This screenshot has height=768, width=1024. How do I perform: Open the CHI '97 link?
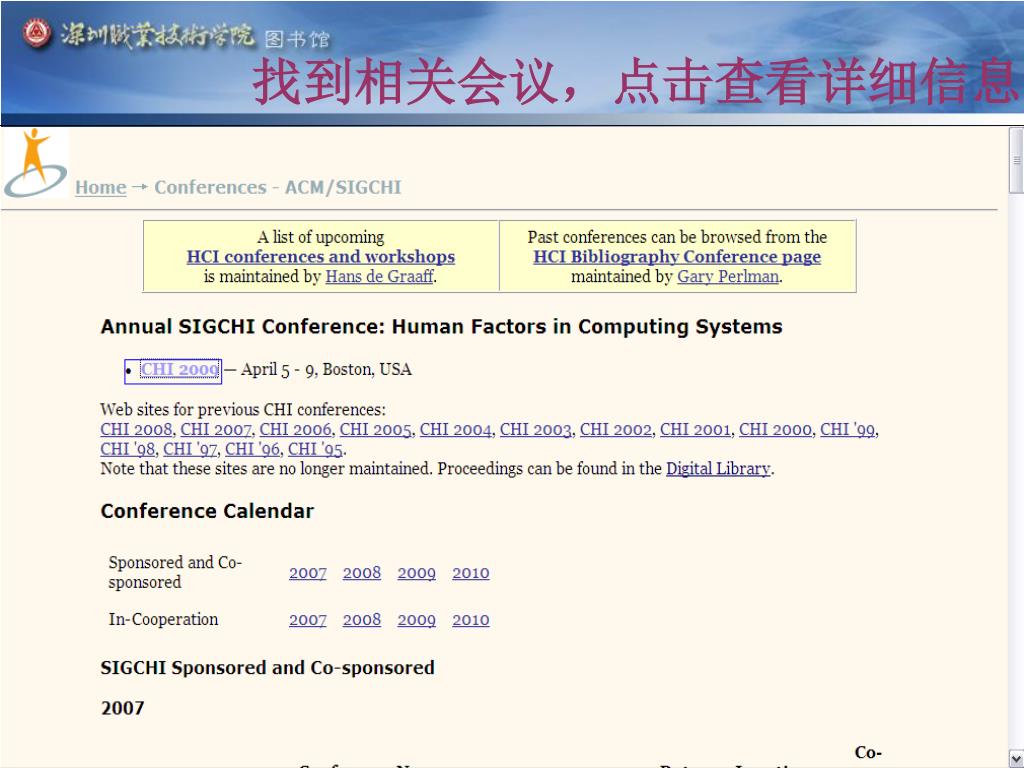(x=190, y=449)
